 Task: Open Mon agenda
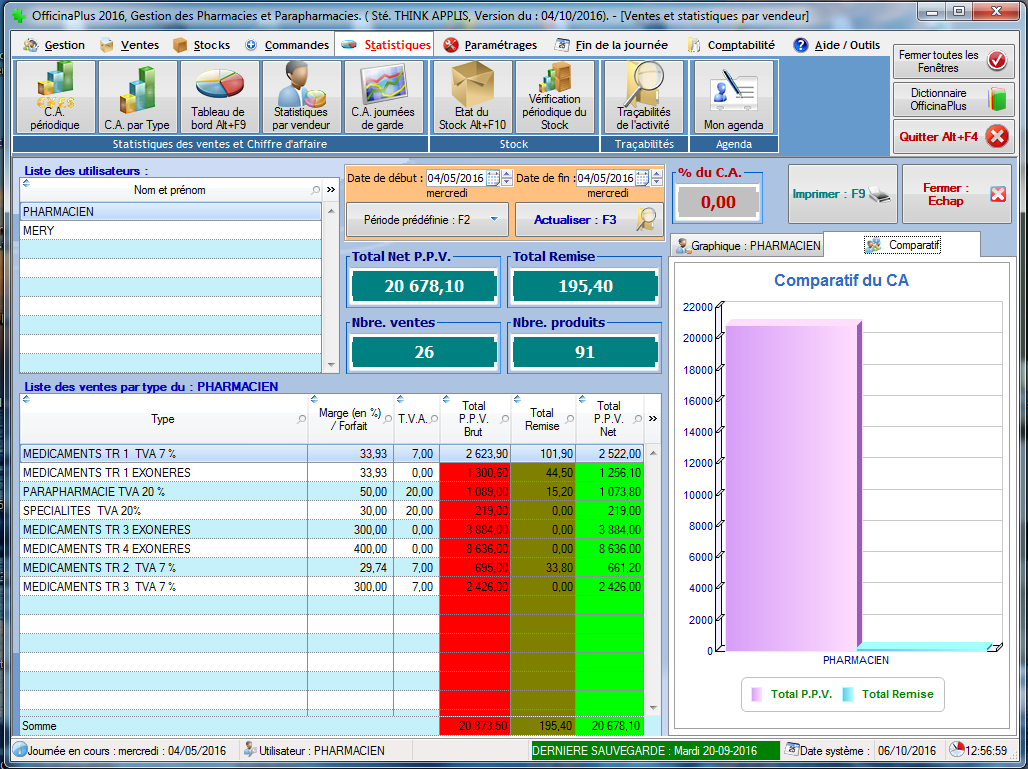(x=733, y=97)
